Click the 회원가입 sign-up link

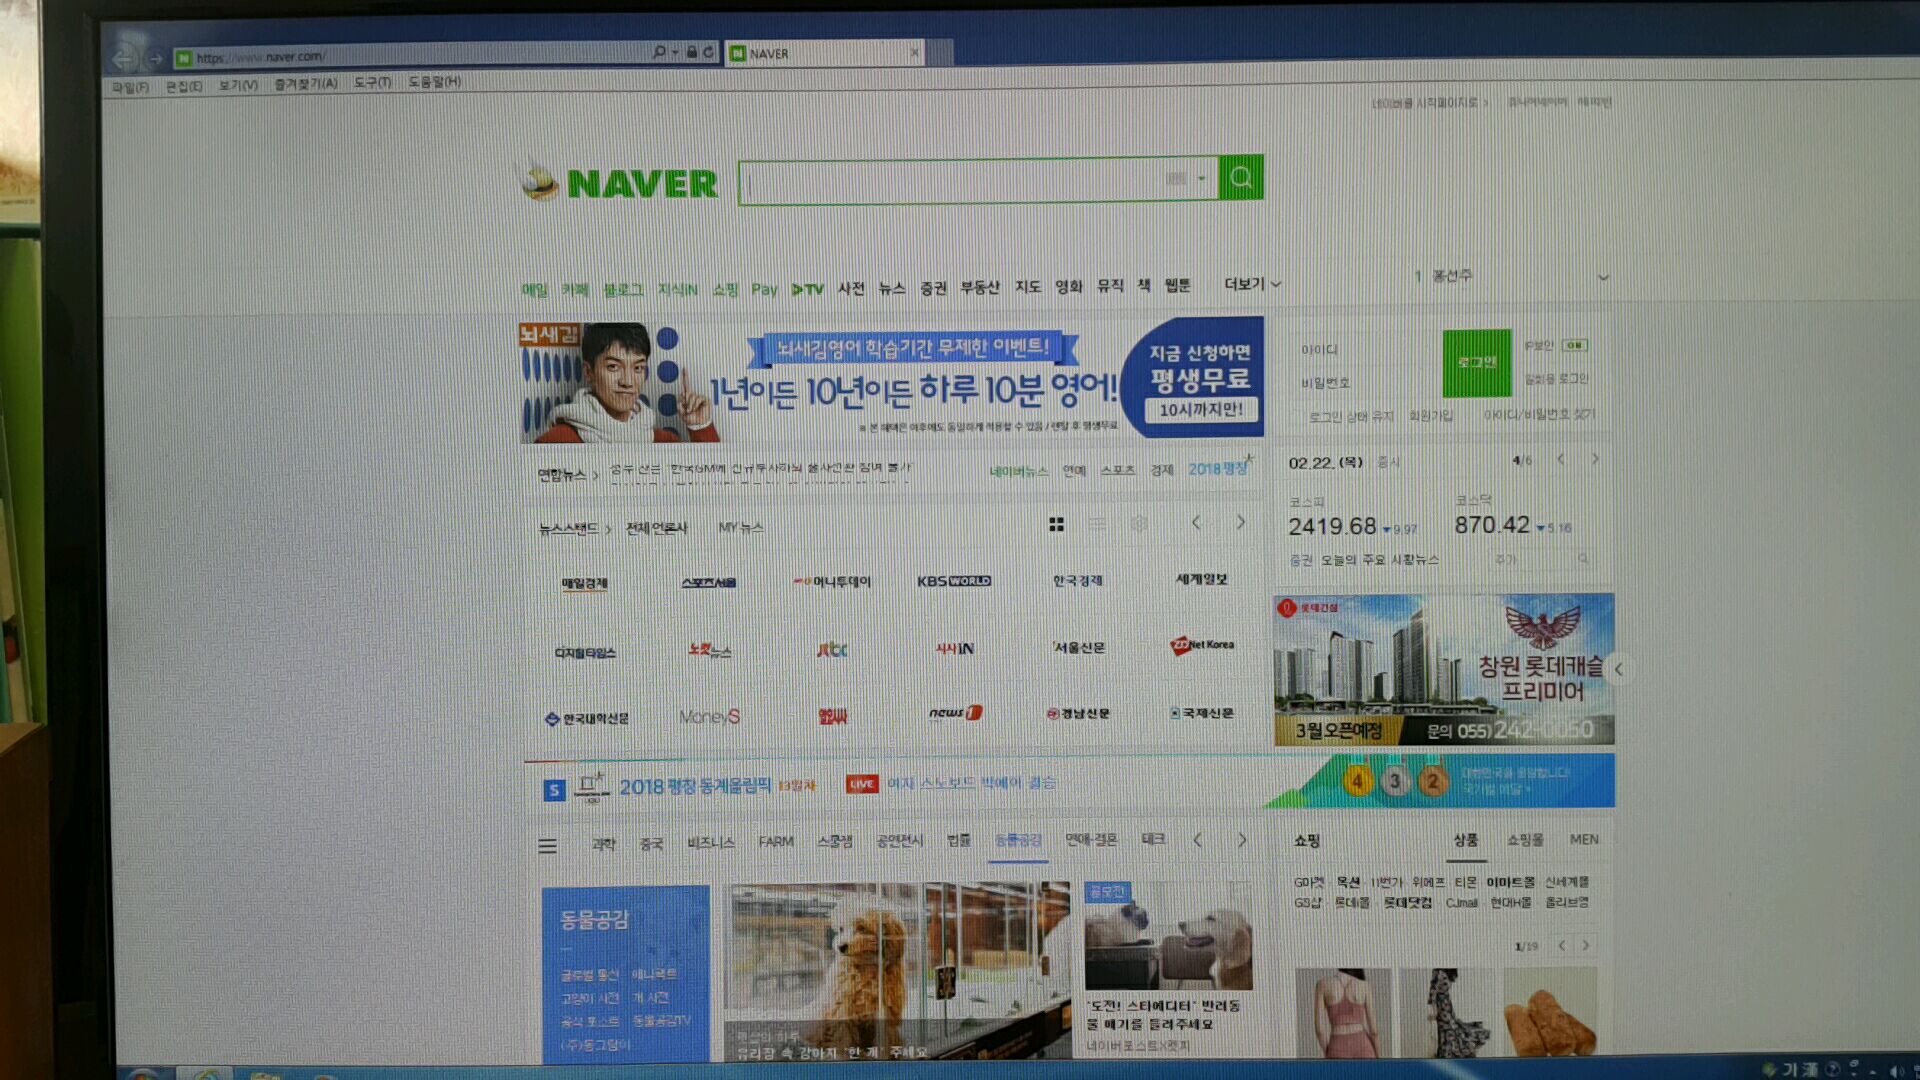click(1430, 415)
